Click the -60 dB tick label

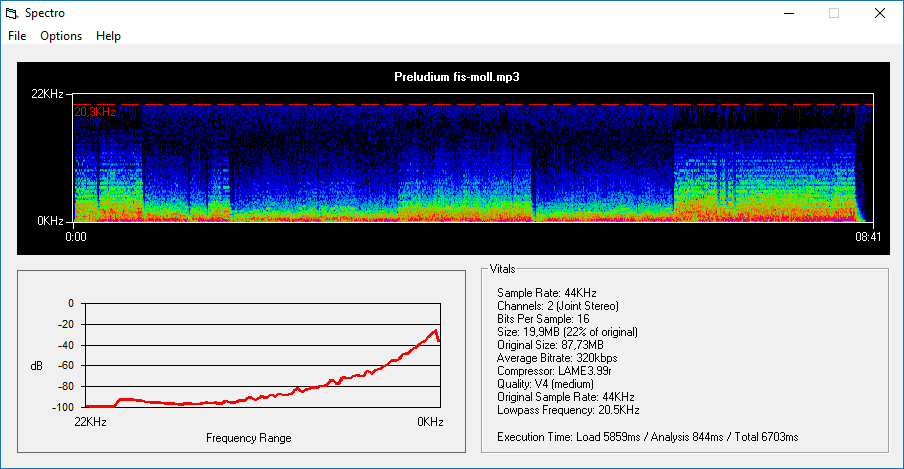click(65, 366)
